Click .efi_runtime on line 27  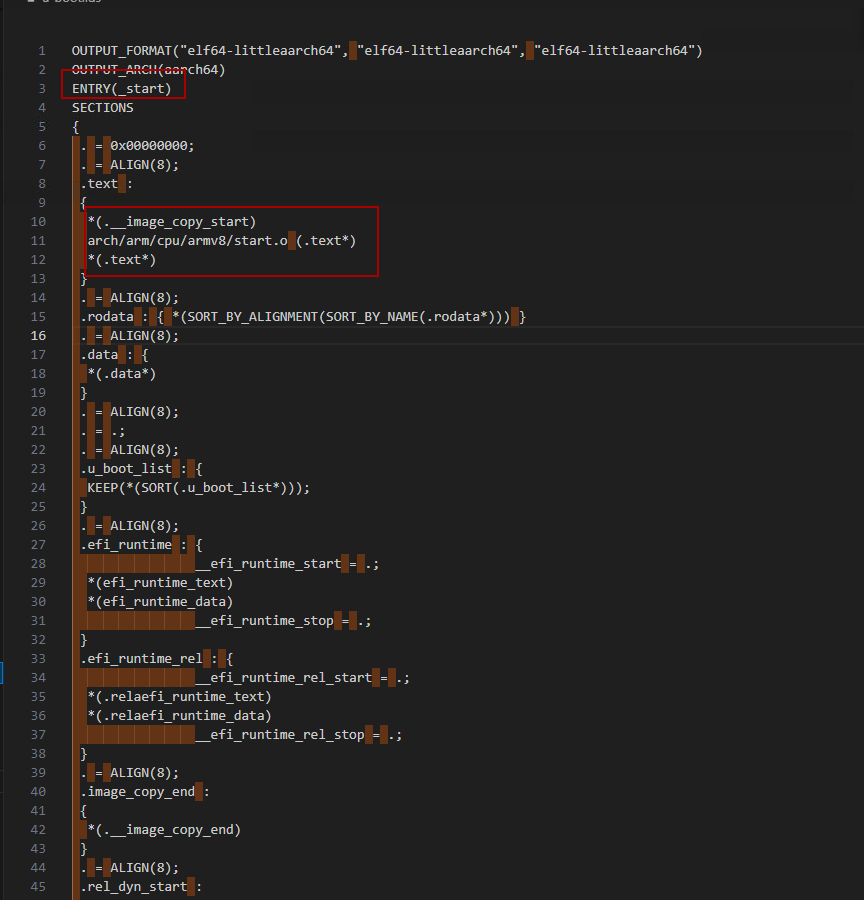click(126, 545)
